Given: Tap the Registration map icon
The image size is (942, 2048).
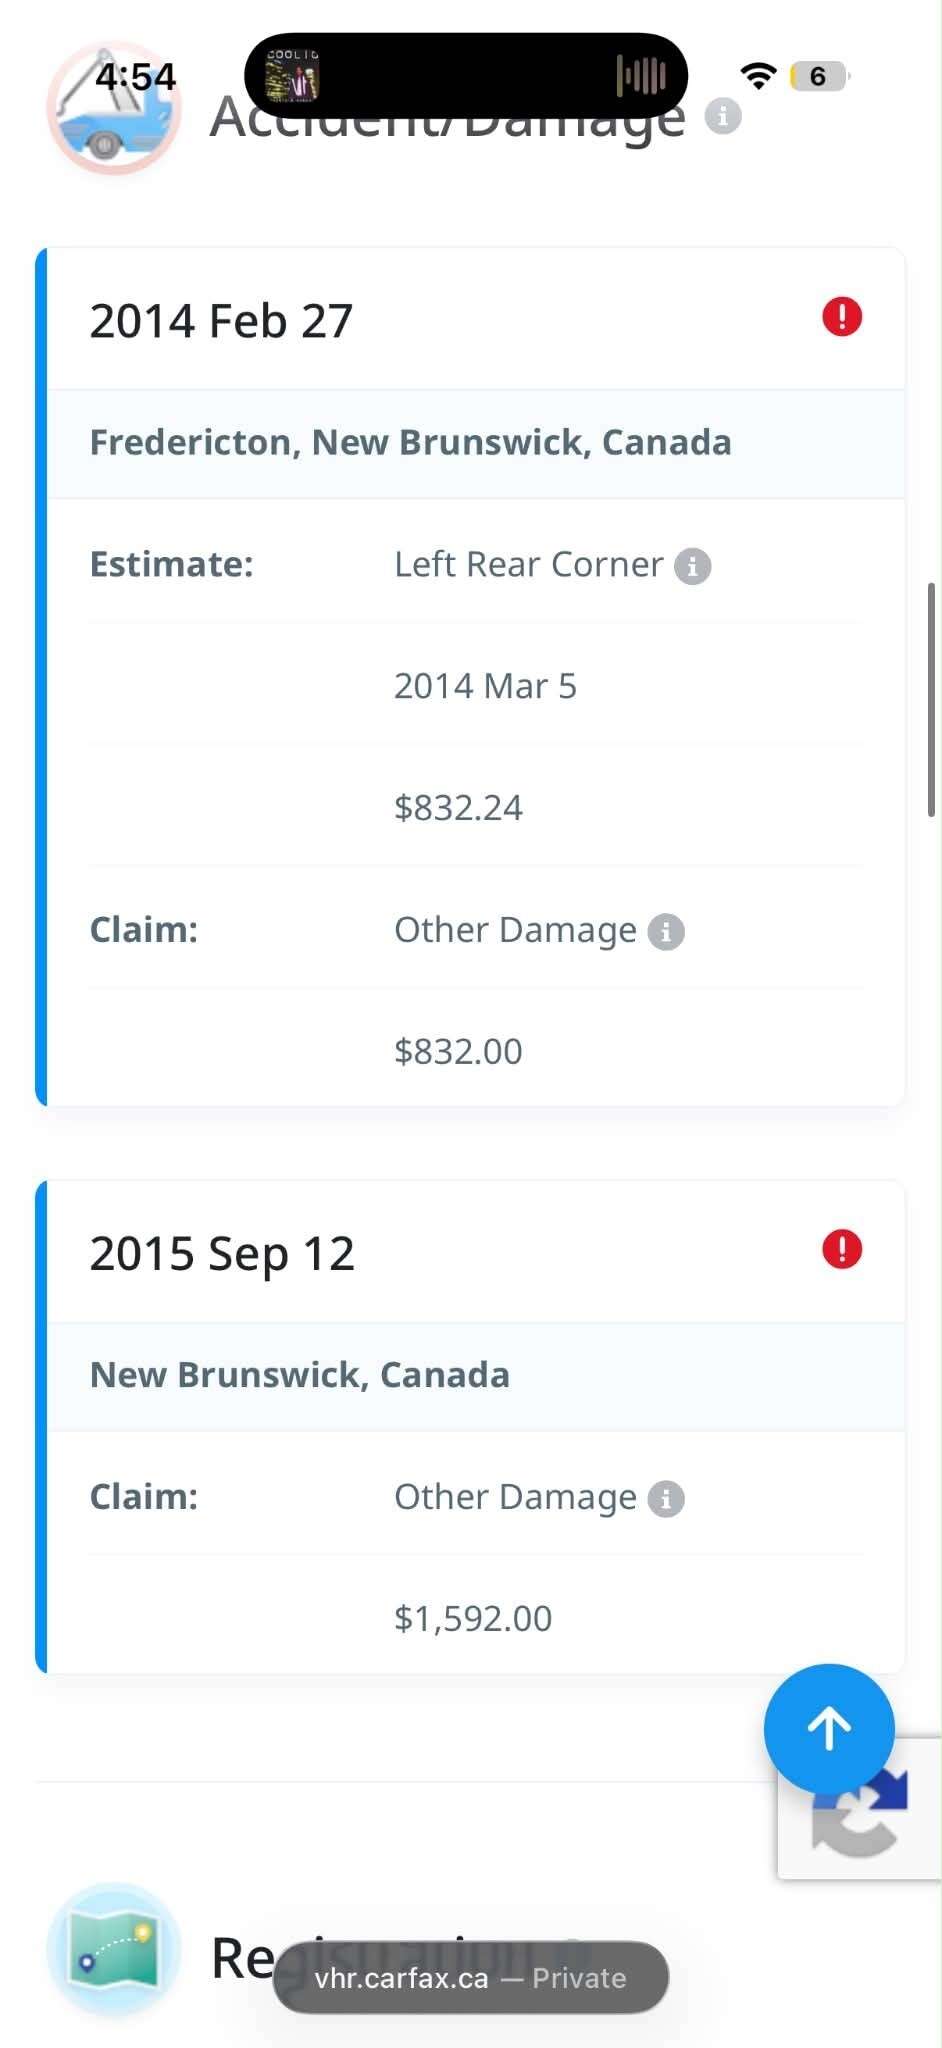Looking at the screenshot, I should [114, 1948].
